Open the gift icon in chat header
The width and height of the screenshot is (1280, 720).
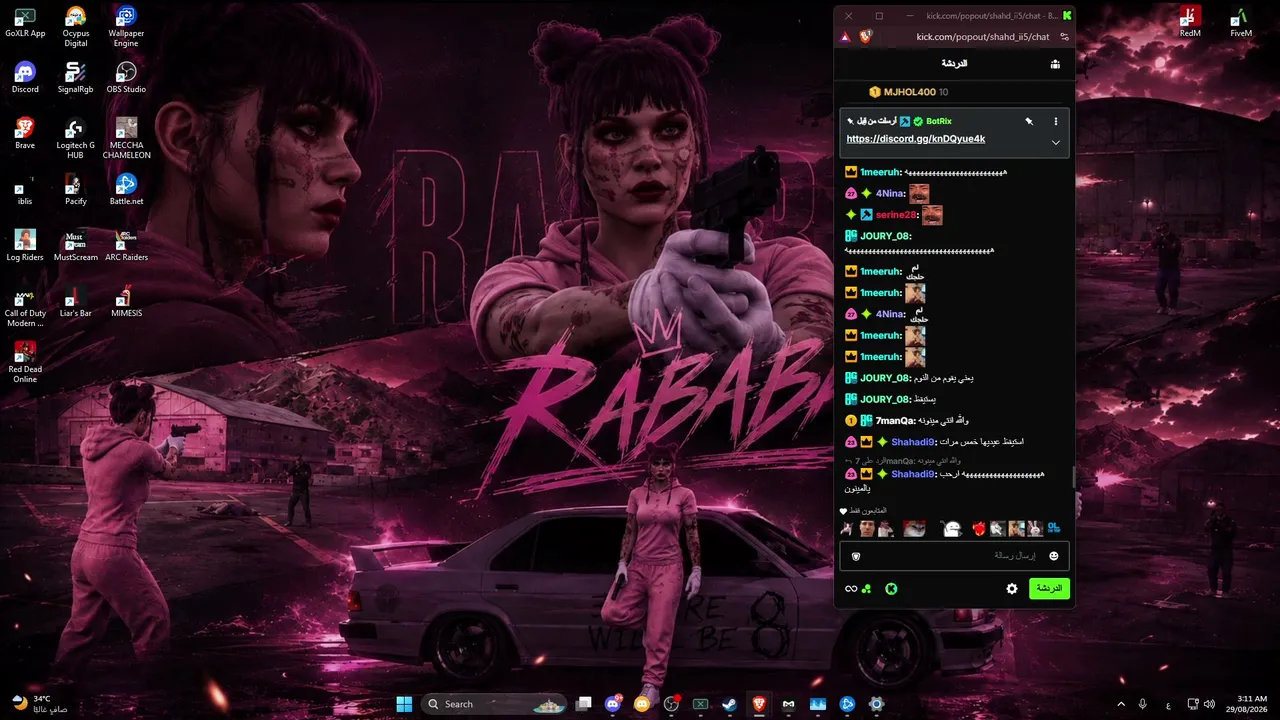pyautogui.click(x=1055, y=64)
